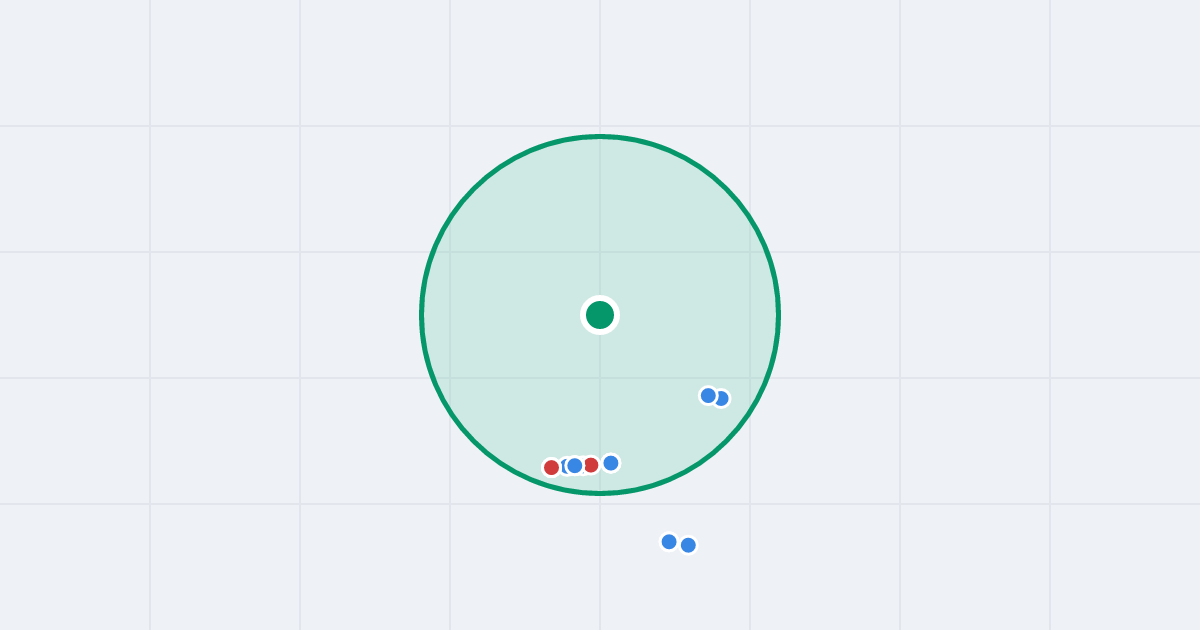Click the right blue marker outside the circle
The width and height of the screenshot is (1200, 630).
tap(688, 545)
